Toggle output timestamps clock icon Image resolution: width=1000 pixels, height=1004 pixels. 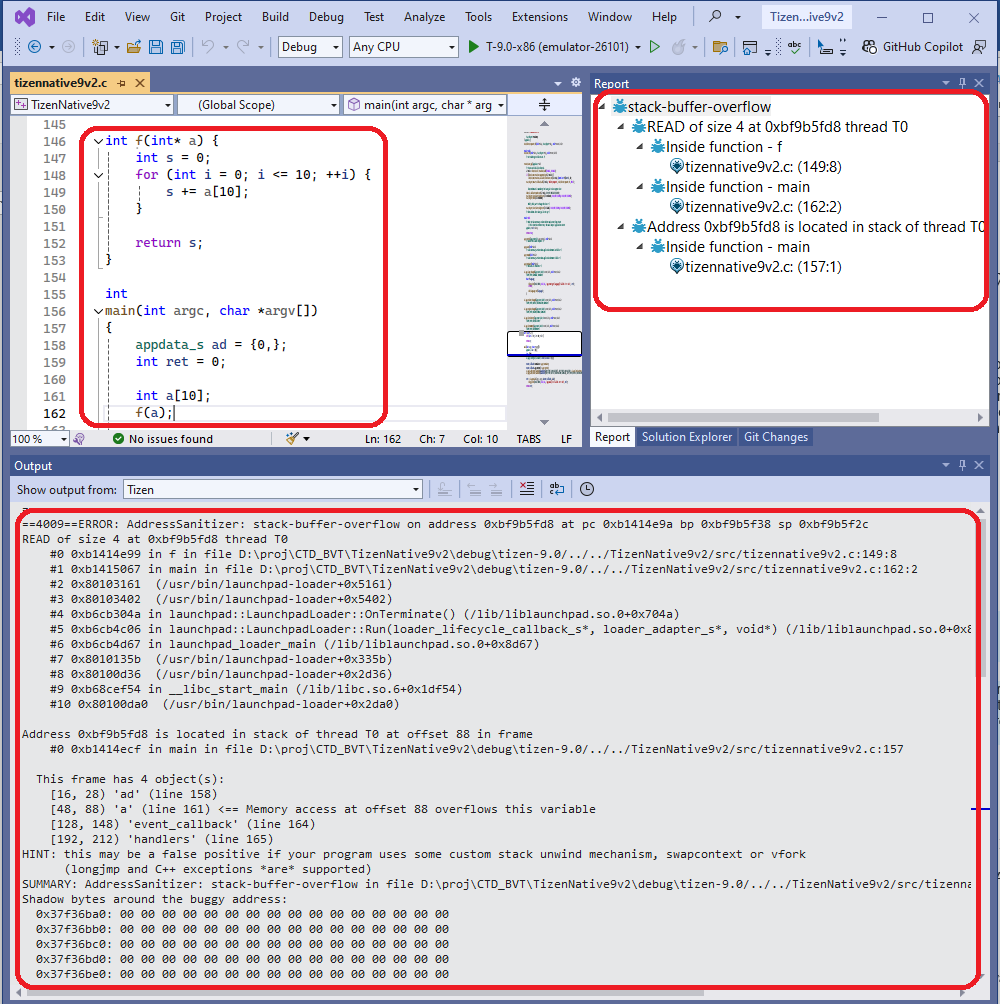[x=587, y=489]
